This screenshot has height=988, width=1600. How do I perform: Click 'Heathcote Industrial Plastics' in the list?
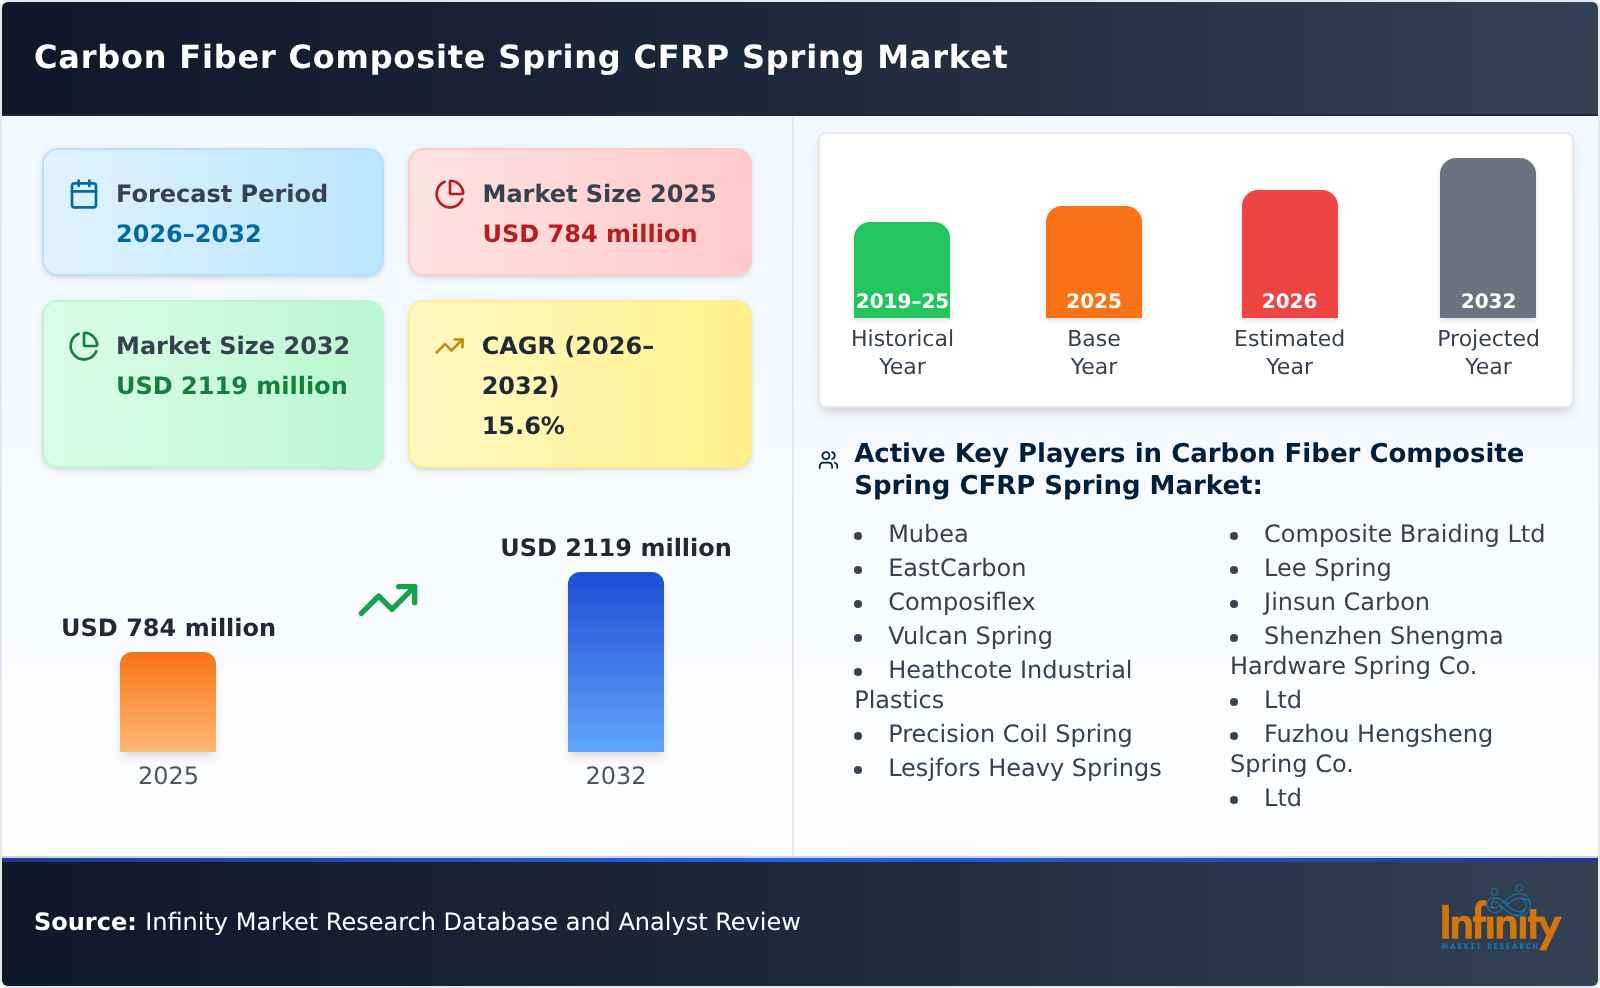(993, 685)
